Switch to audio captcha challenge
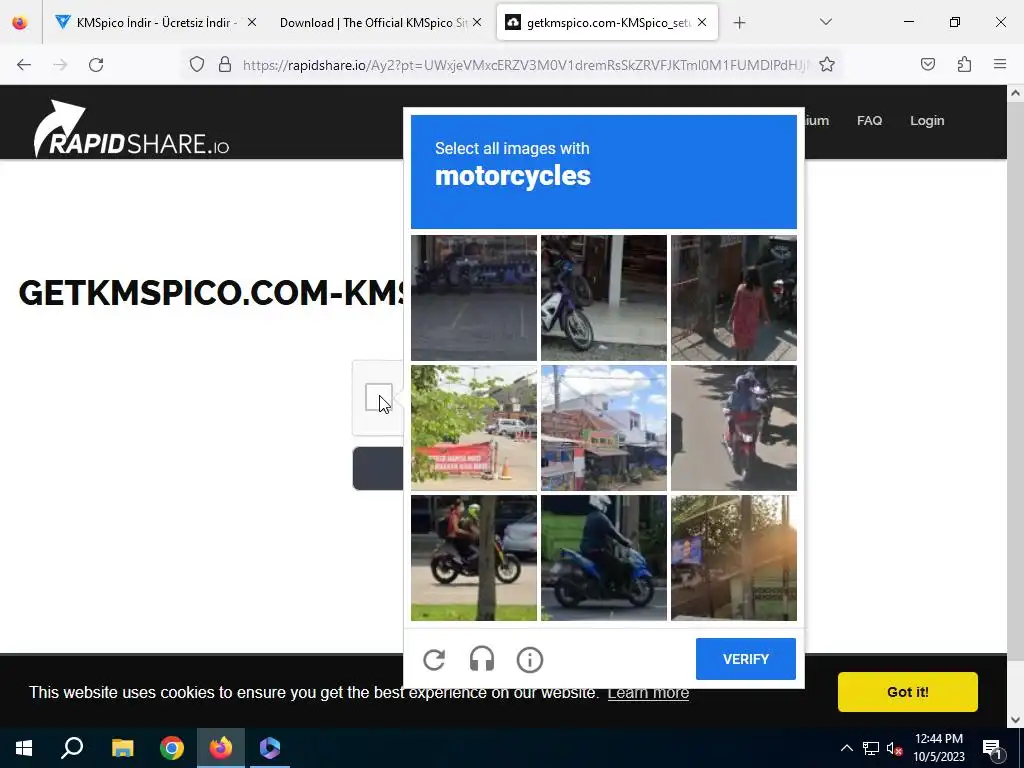 [482, 660]
